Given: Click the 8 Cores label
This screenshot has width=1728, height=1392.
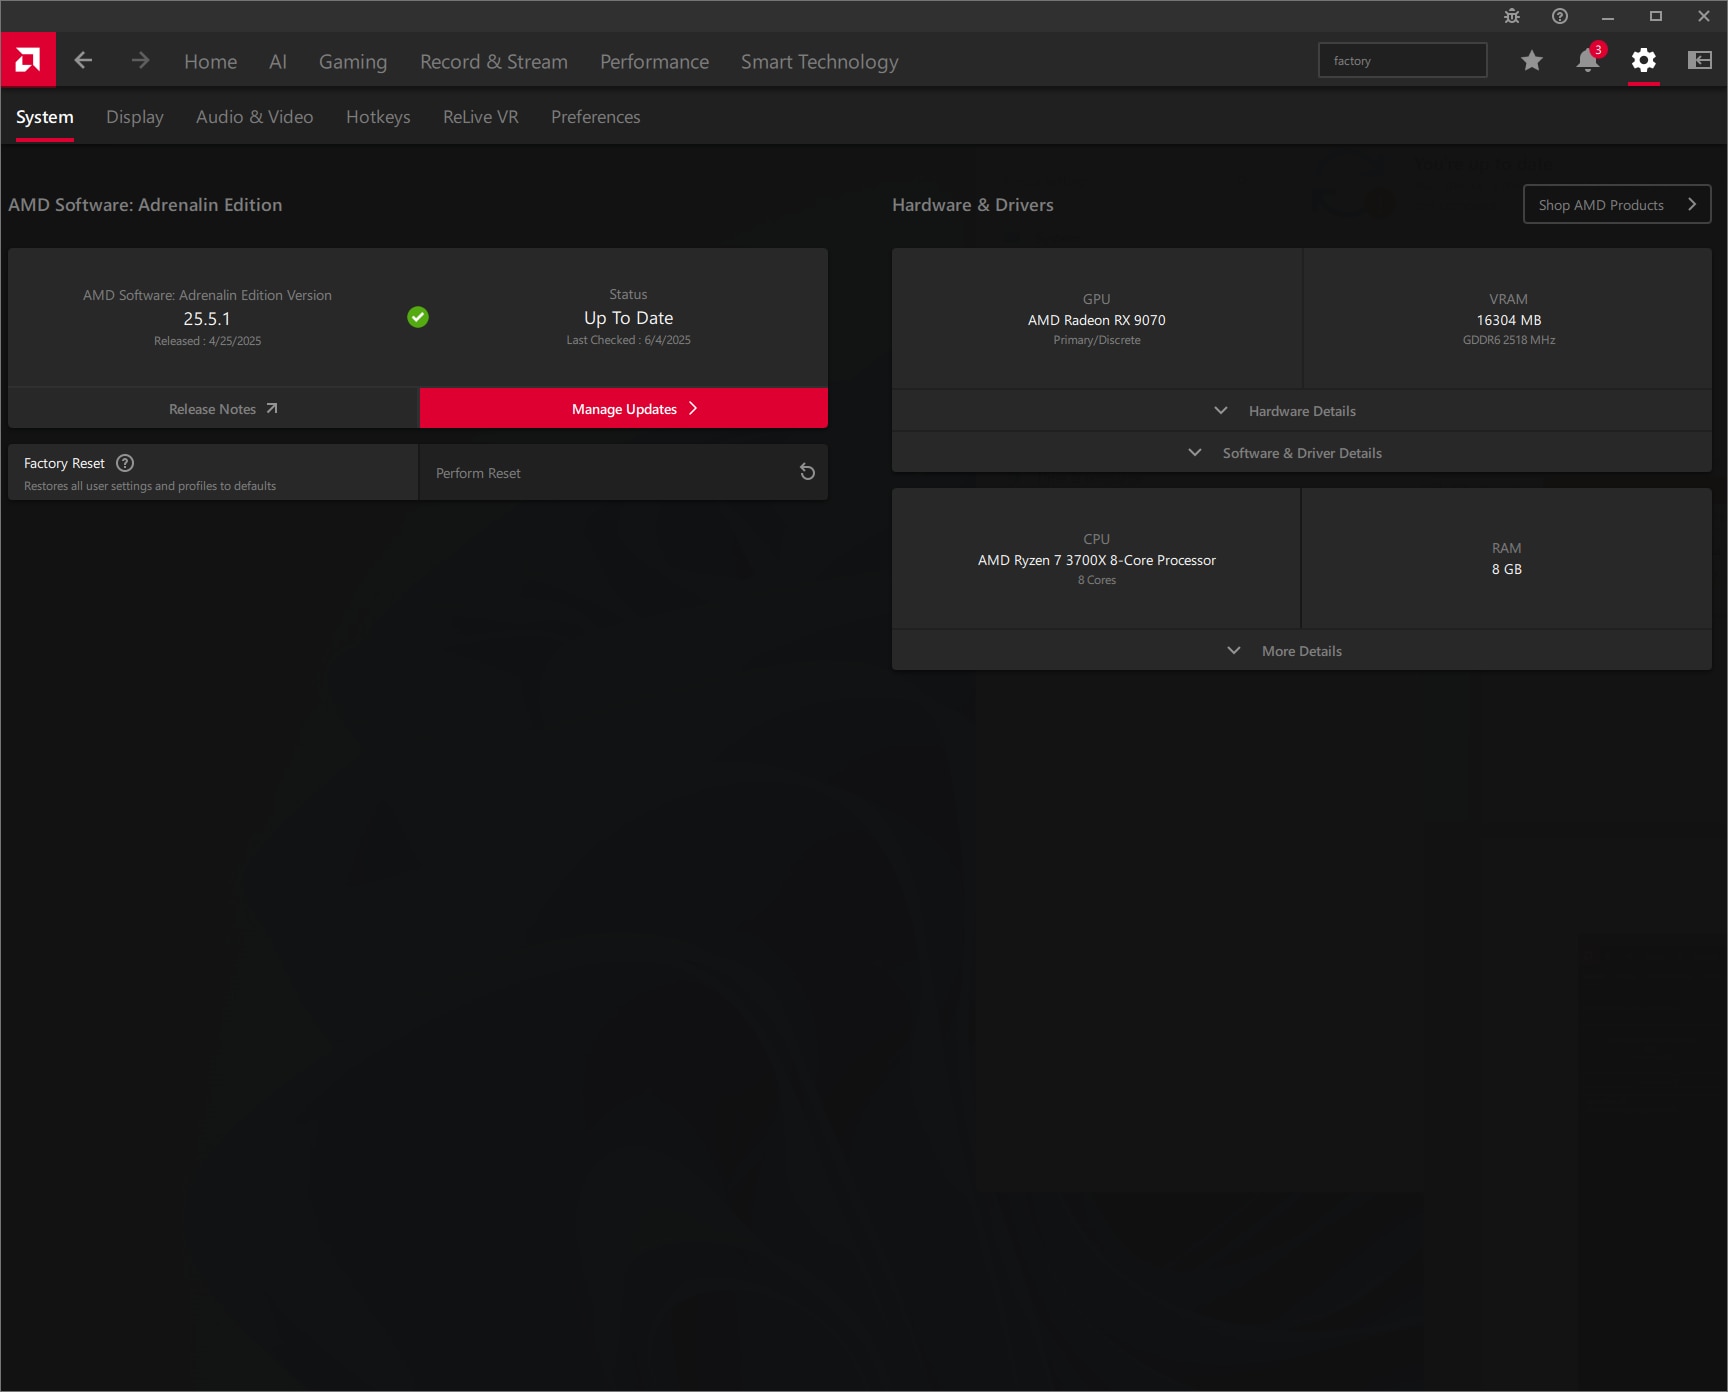Looking at the screenshot, I should coord(1097,580).
